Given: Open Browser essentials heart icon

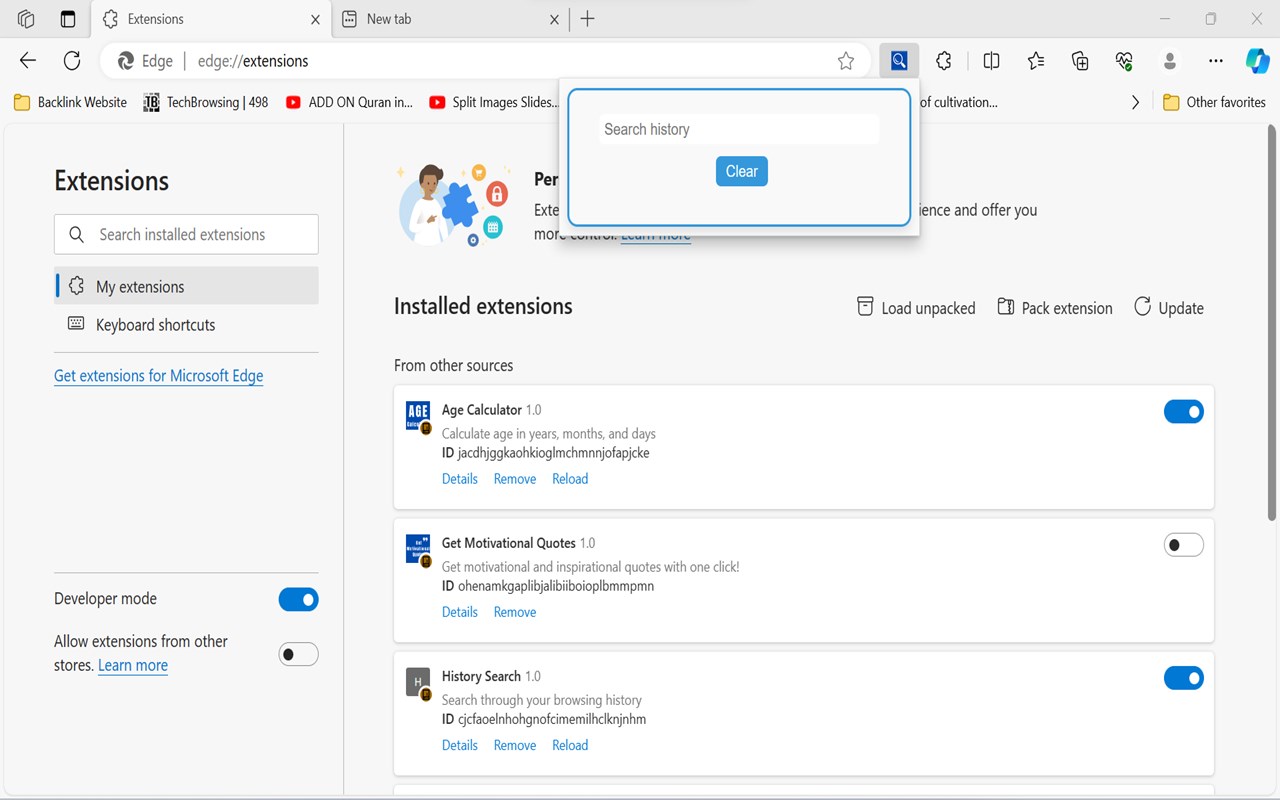Looking at the screenshot, I should (x=1124, y=61).
